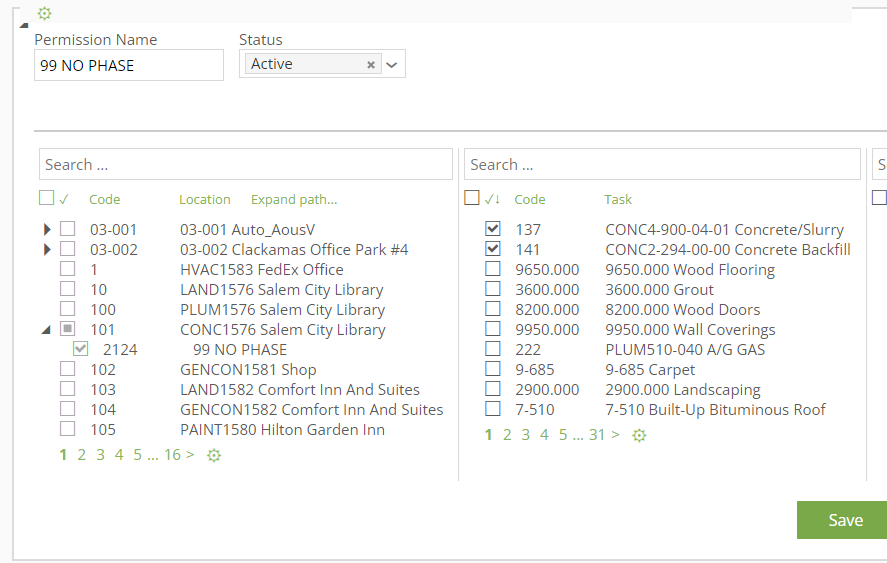Expand the 03-002 Clackamas Office Park row
The width and height of the screenshot is (887, 563).
(47, 249)
